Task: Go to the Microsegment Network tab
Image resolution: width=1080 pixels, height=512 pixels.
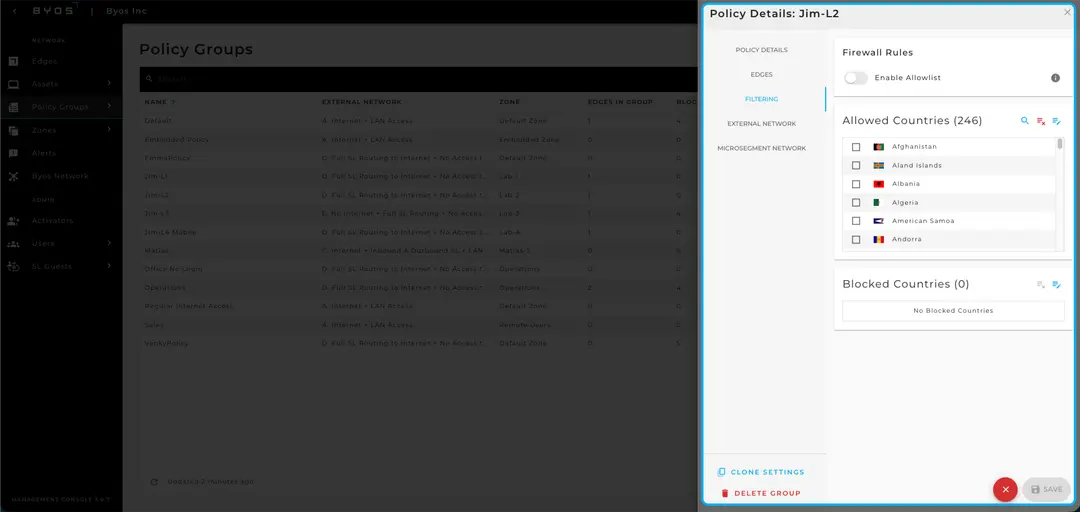Action: tap(761, 148)
